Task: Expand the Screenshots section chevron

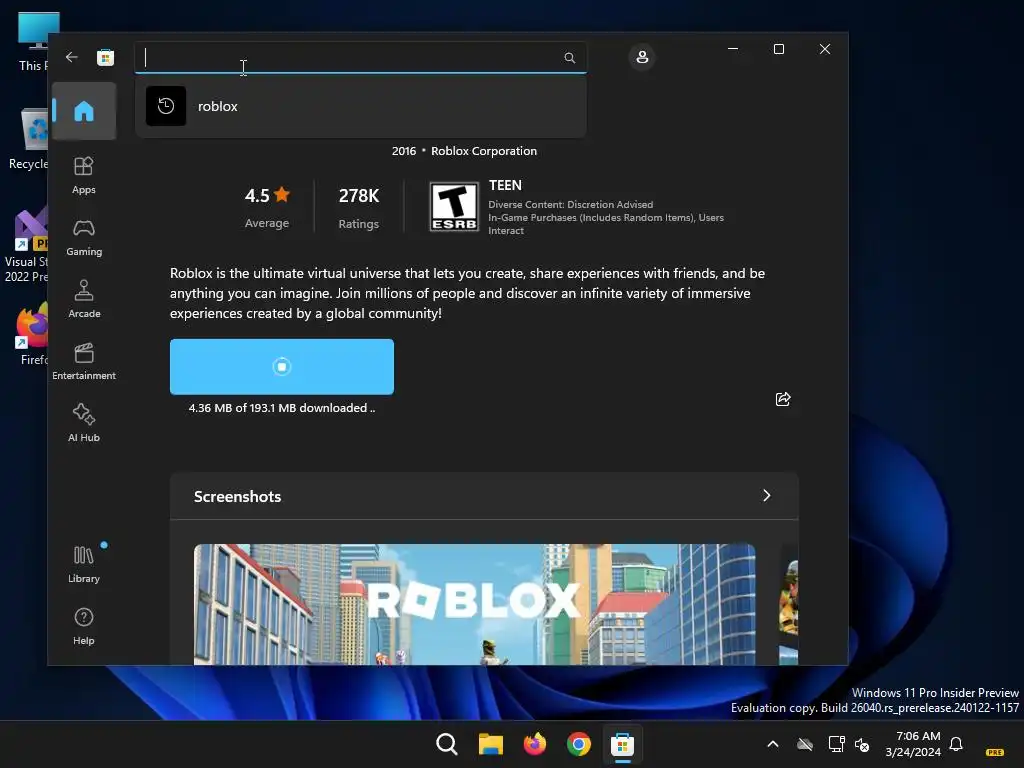Action: (x=767, y=496)
